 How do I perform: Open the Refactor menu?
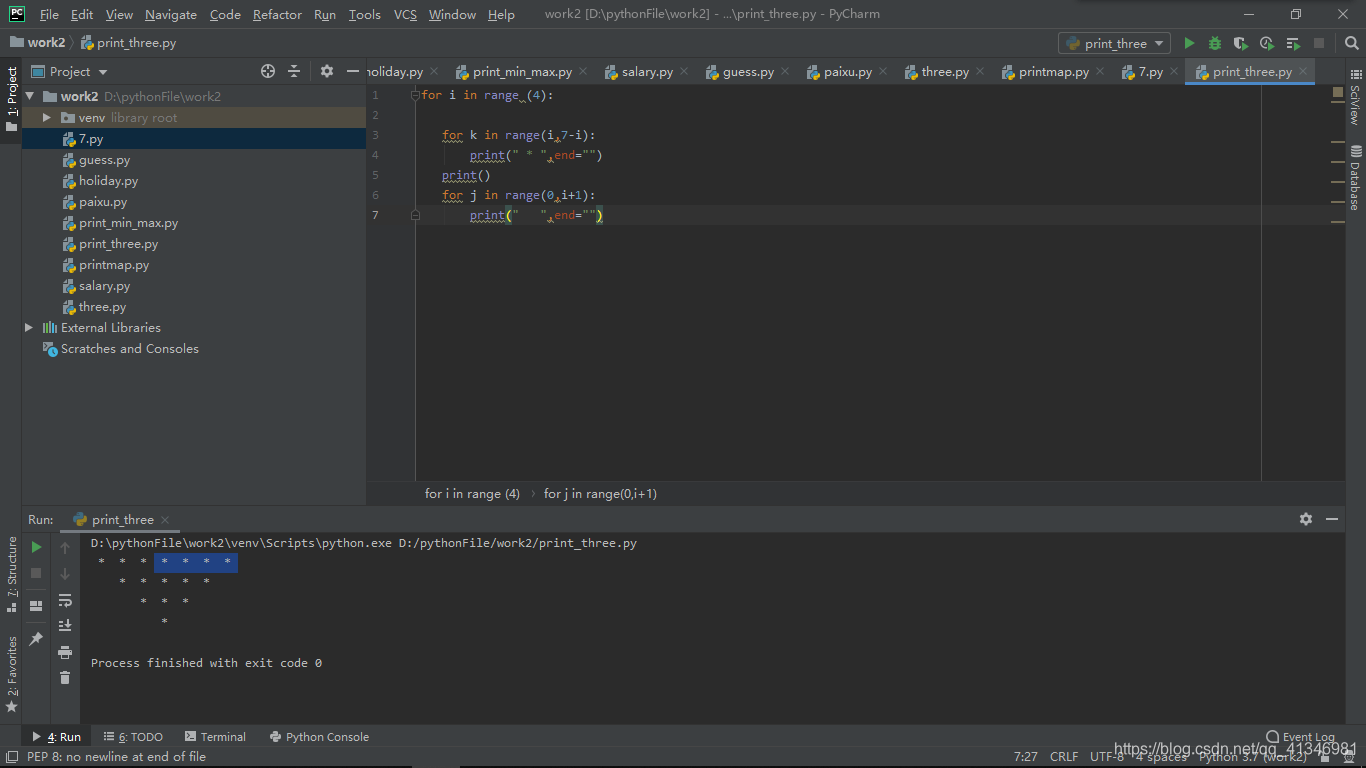277,14
